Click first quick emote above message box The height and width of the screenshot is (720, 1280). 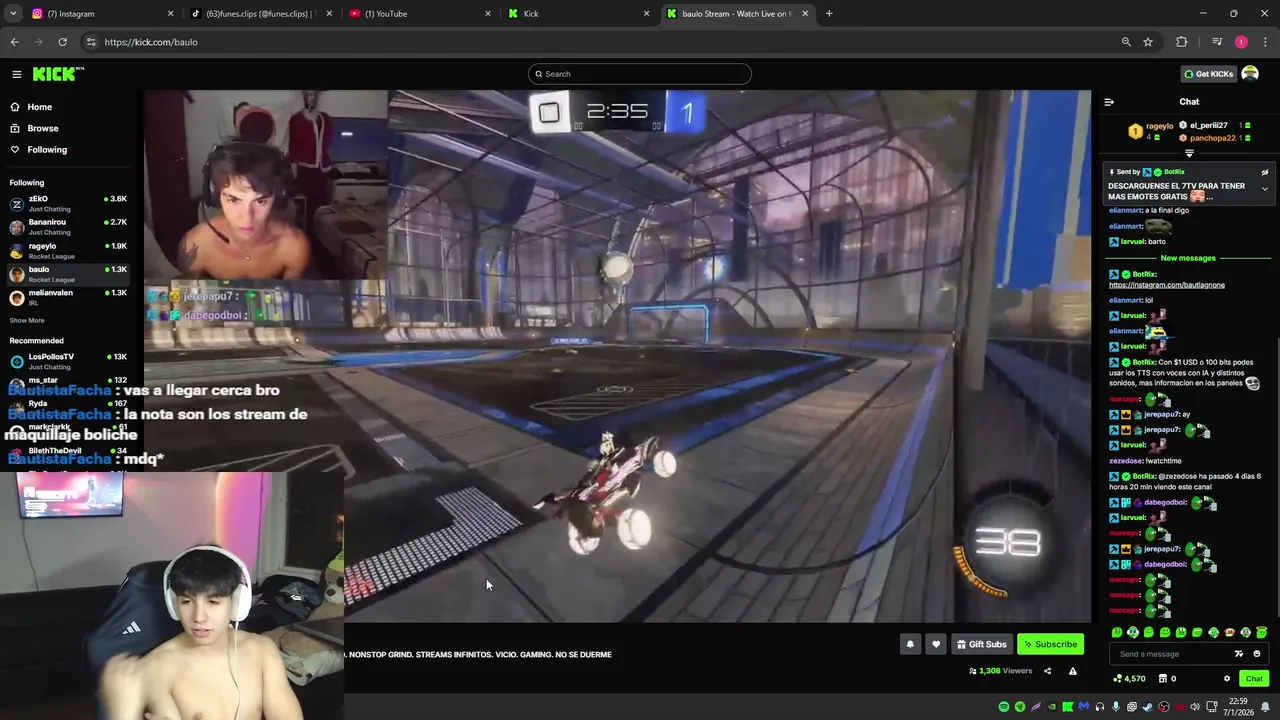coord(1116,632)
